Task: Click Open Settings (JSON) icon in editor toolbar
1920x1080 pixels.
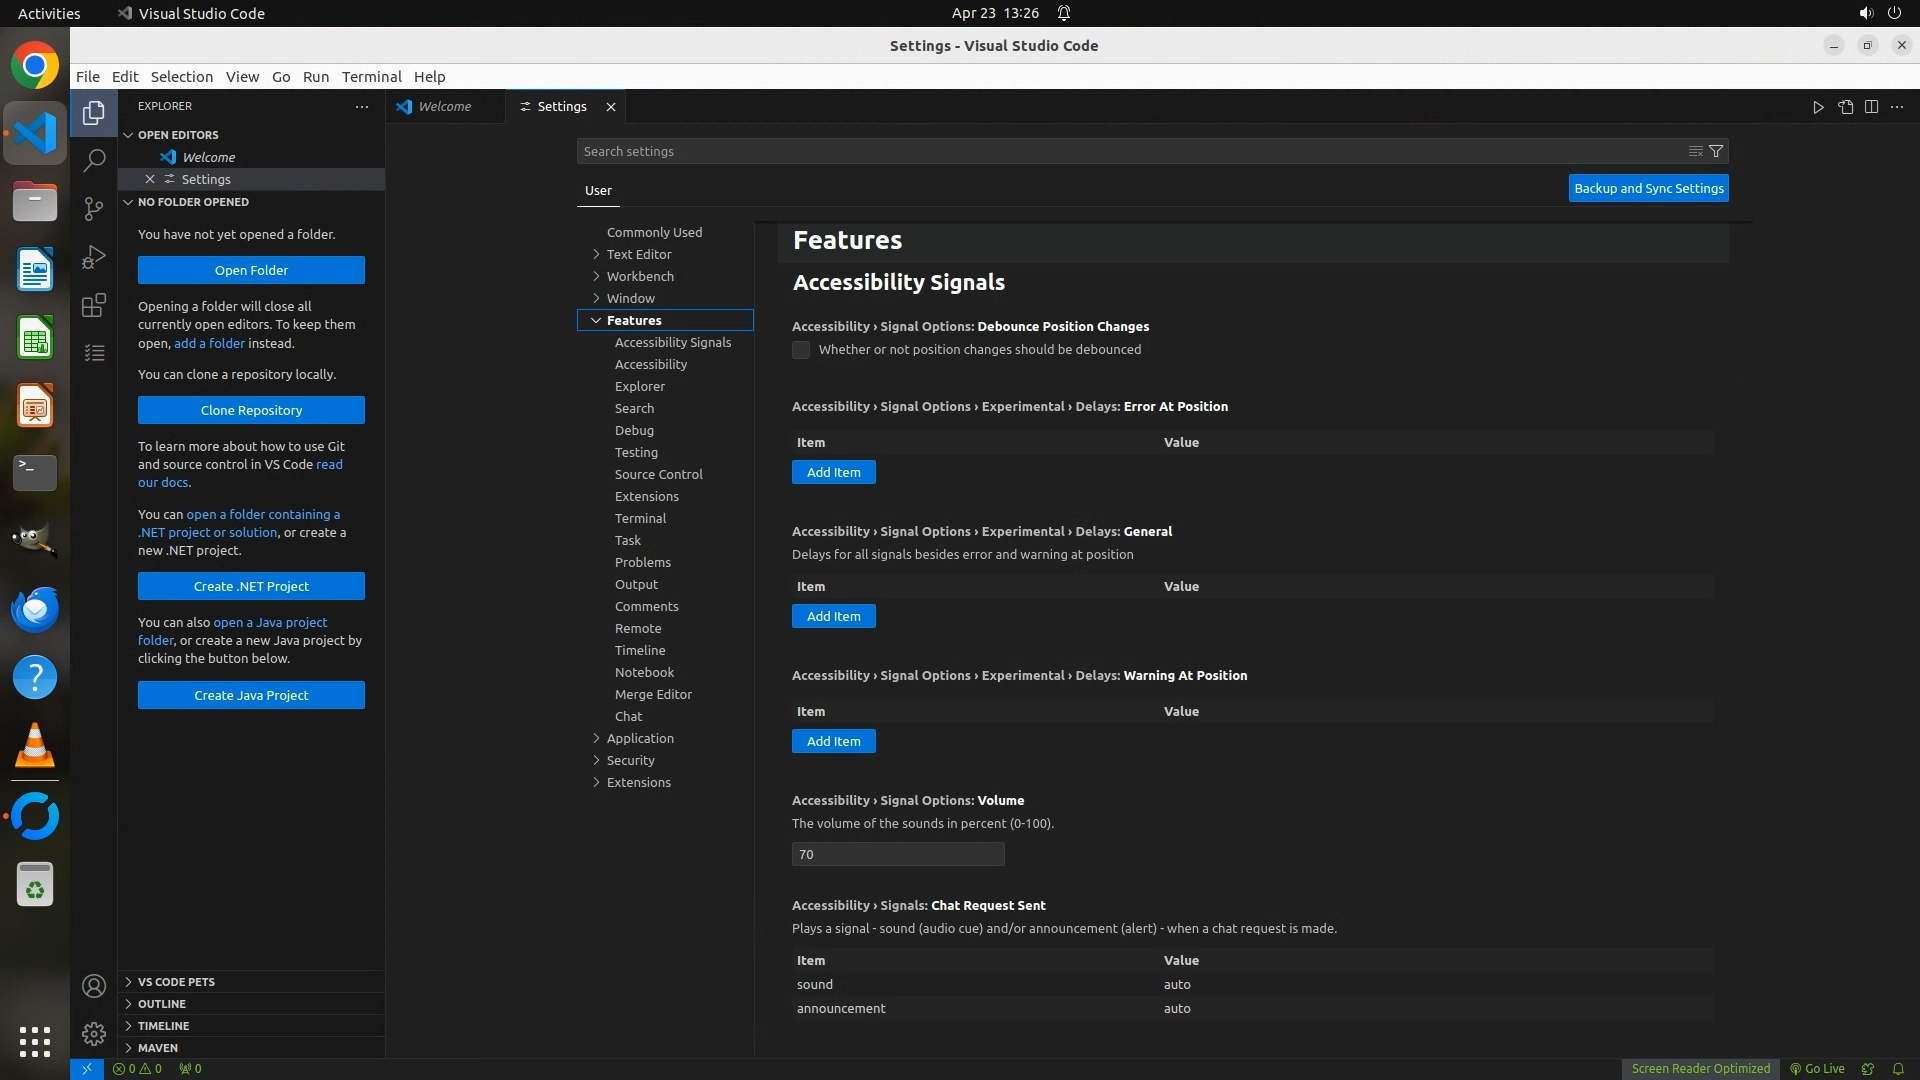Action: (x=1845, y=107)
